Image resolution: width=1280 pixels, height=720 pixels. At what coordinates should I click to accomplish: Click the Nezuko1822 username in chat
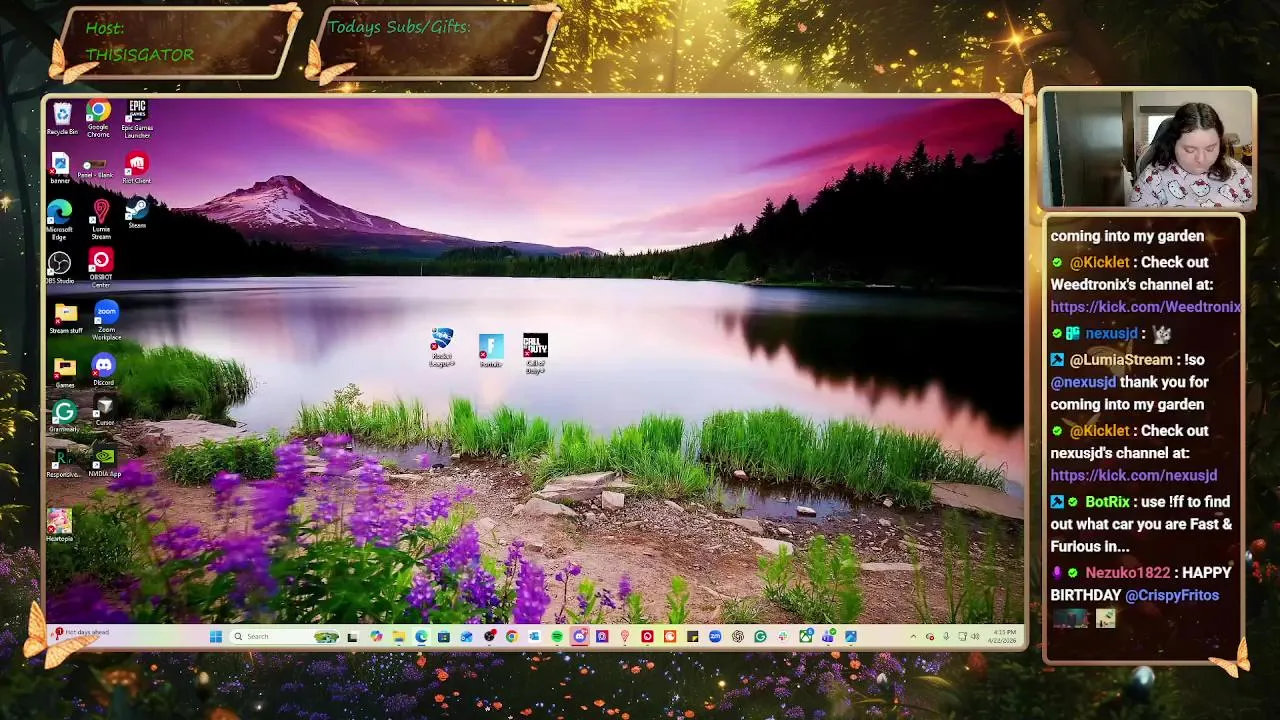coord(1127,573)
